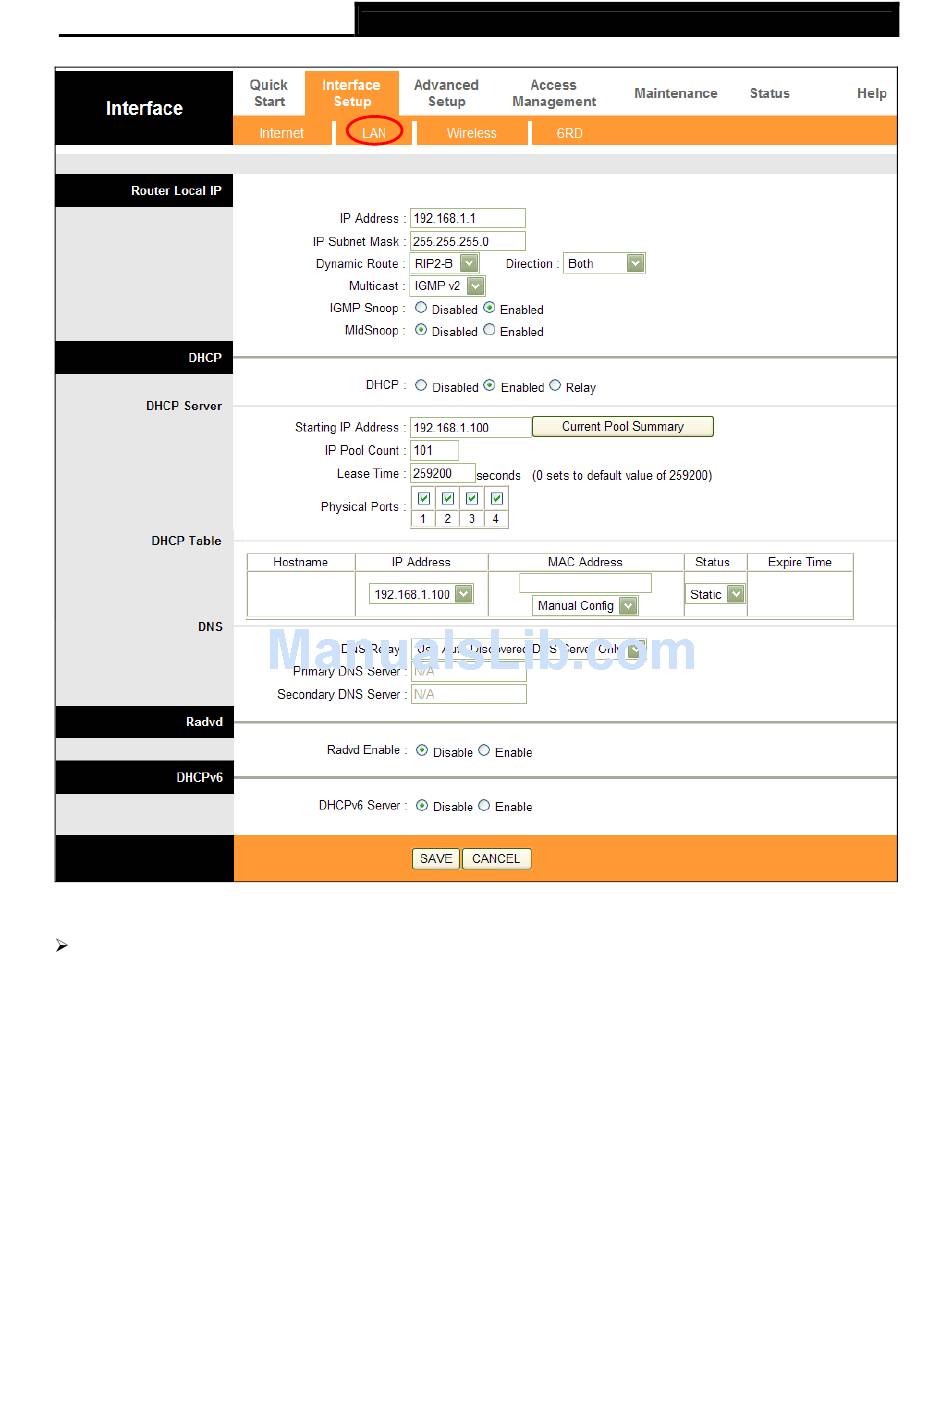
Task: Expand the Manual Config dropdown
Action: [585, 605]
